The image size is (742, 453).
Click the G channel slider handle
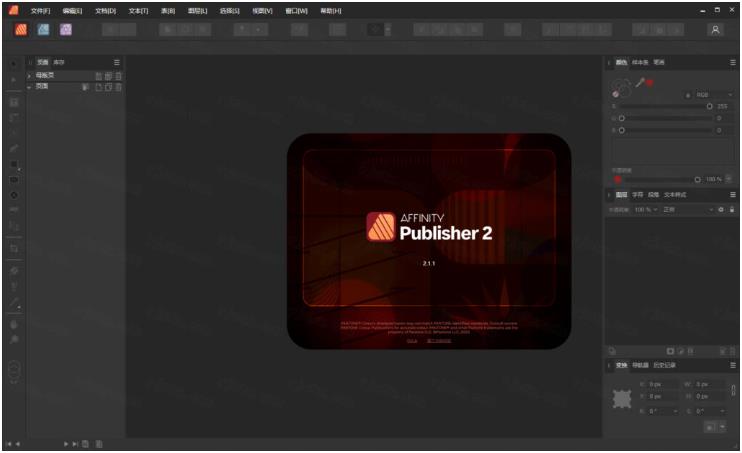point(622,118)
